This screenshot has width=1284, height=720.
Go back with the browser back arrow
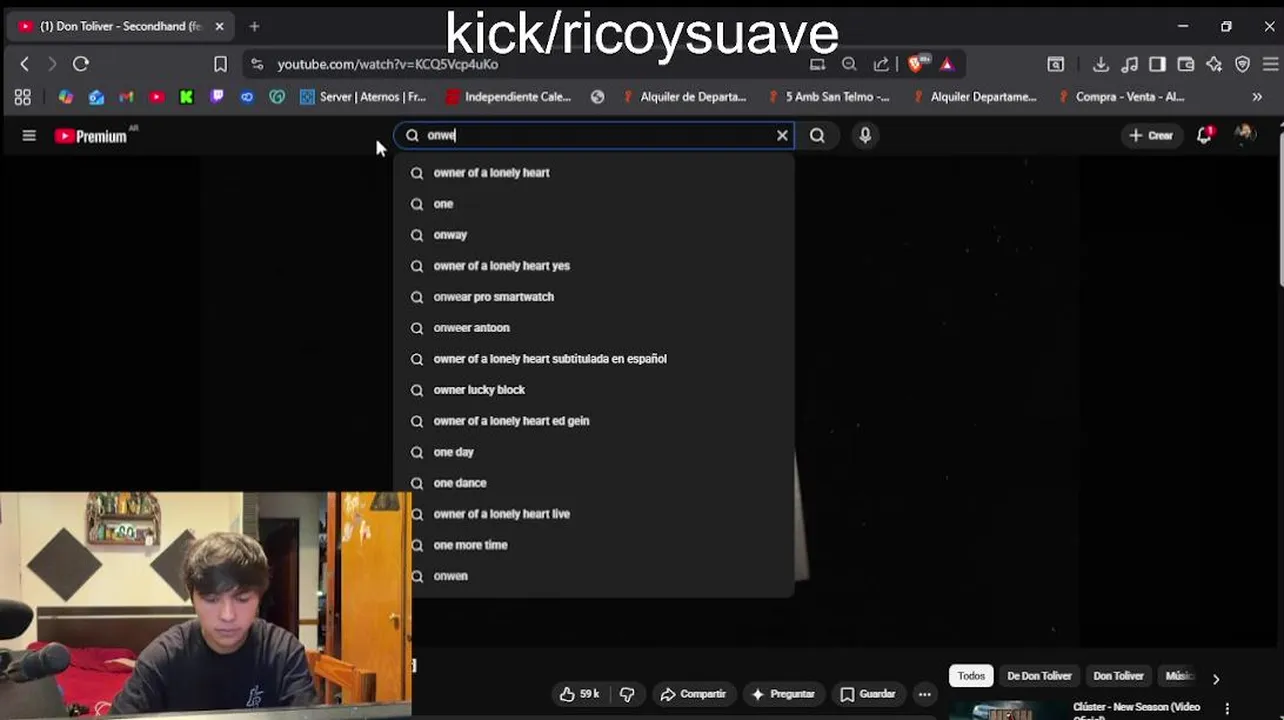tap(25, 64)
